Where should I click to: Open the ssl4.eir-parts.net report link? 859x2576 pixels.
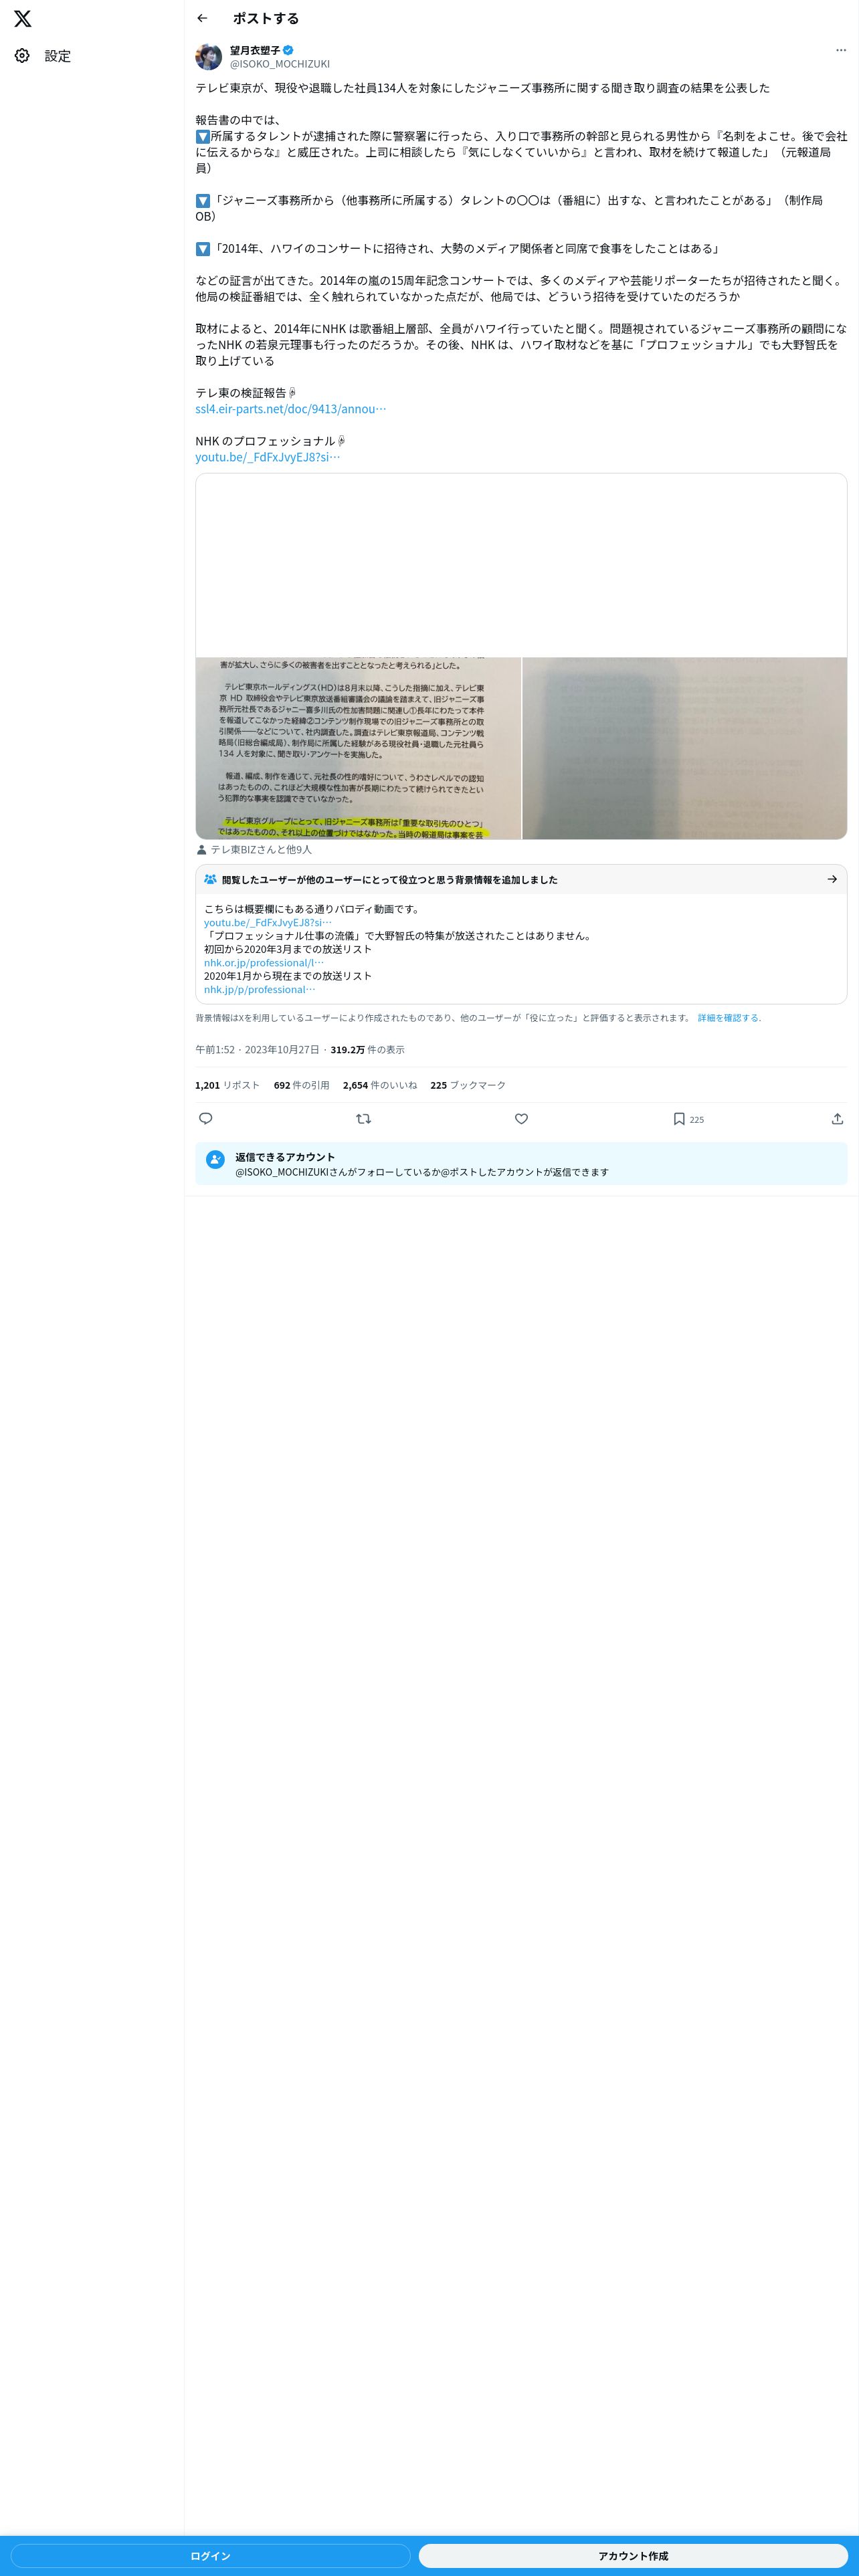point(290,409)
